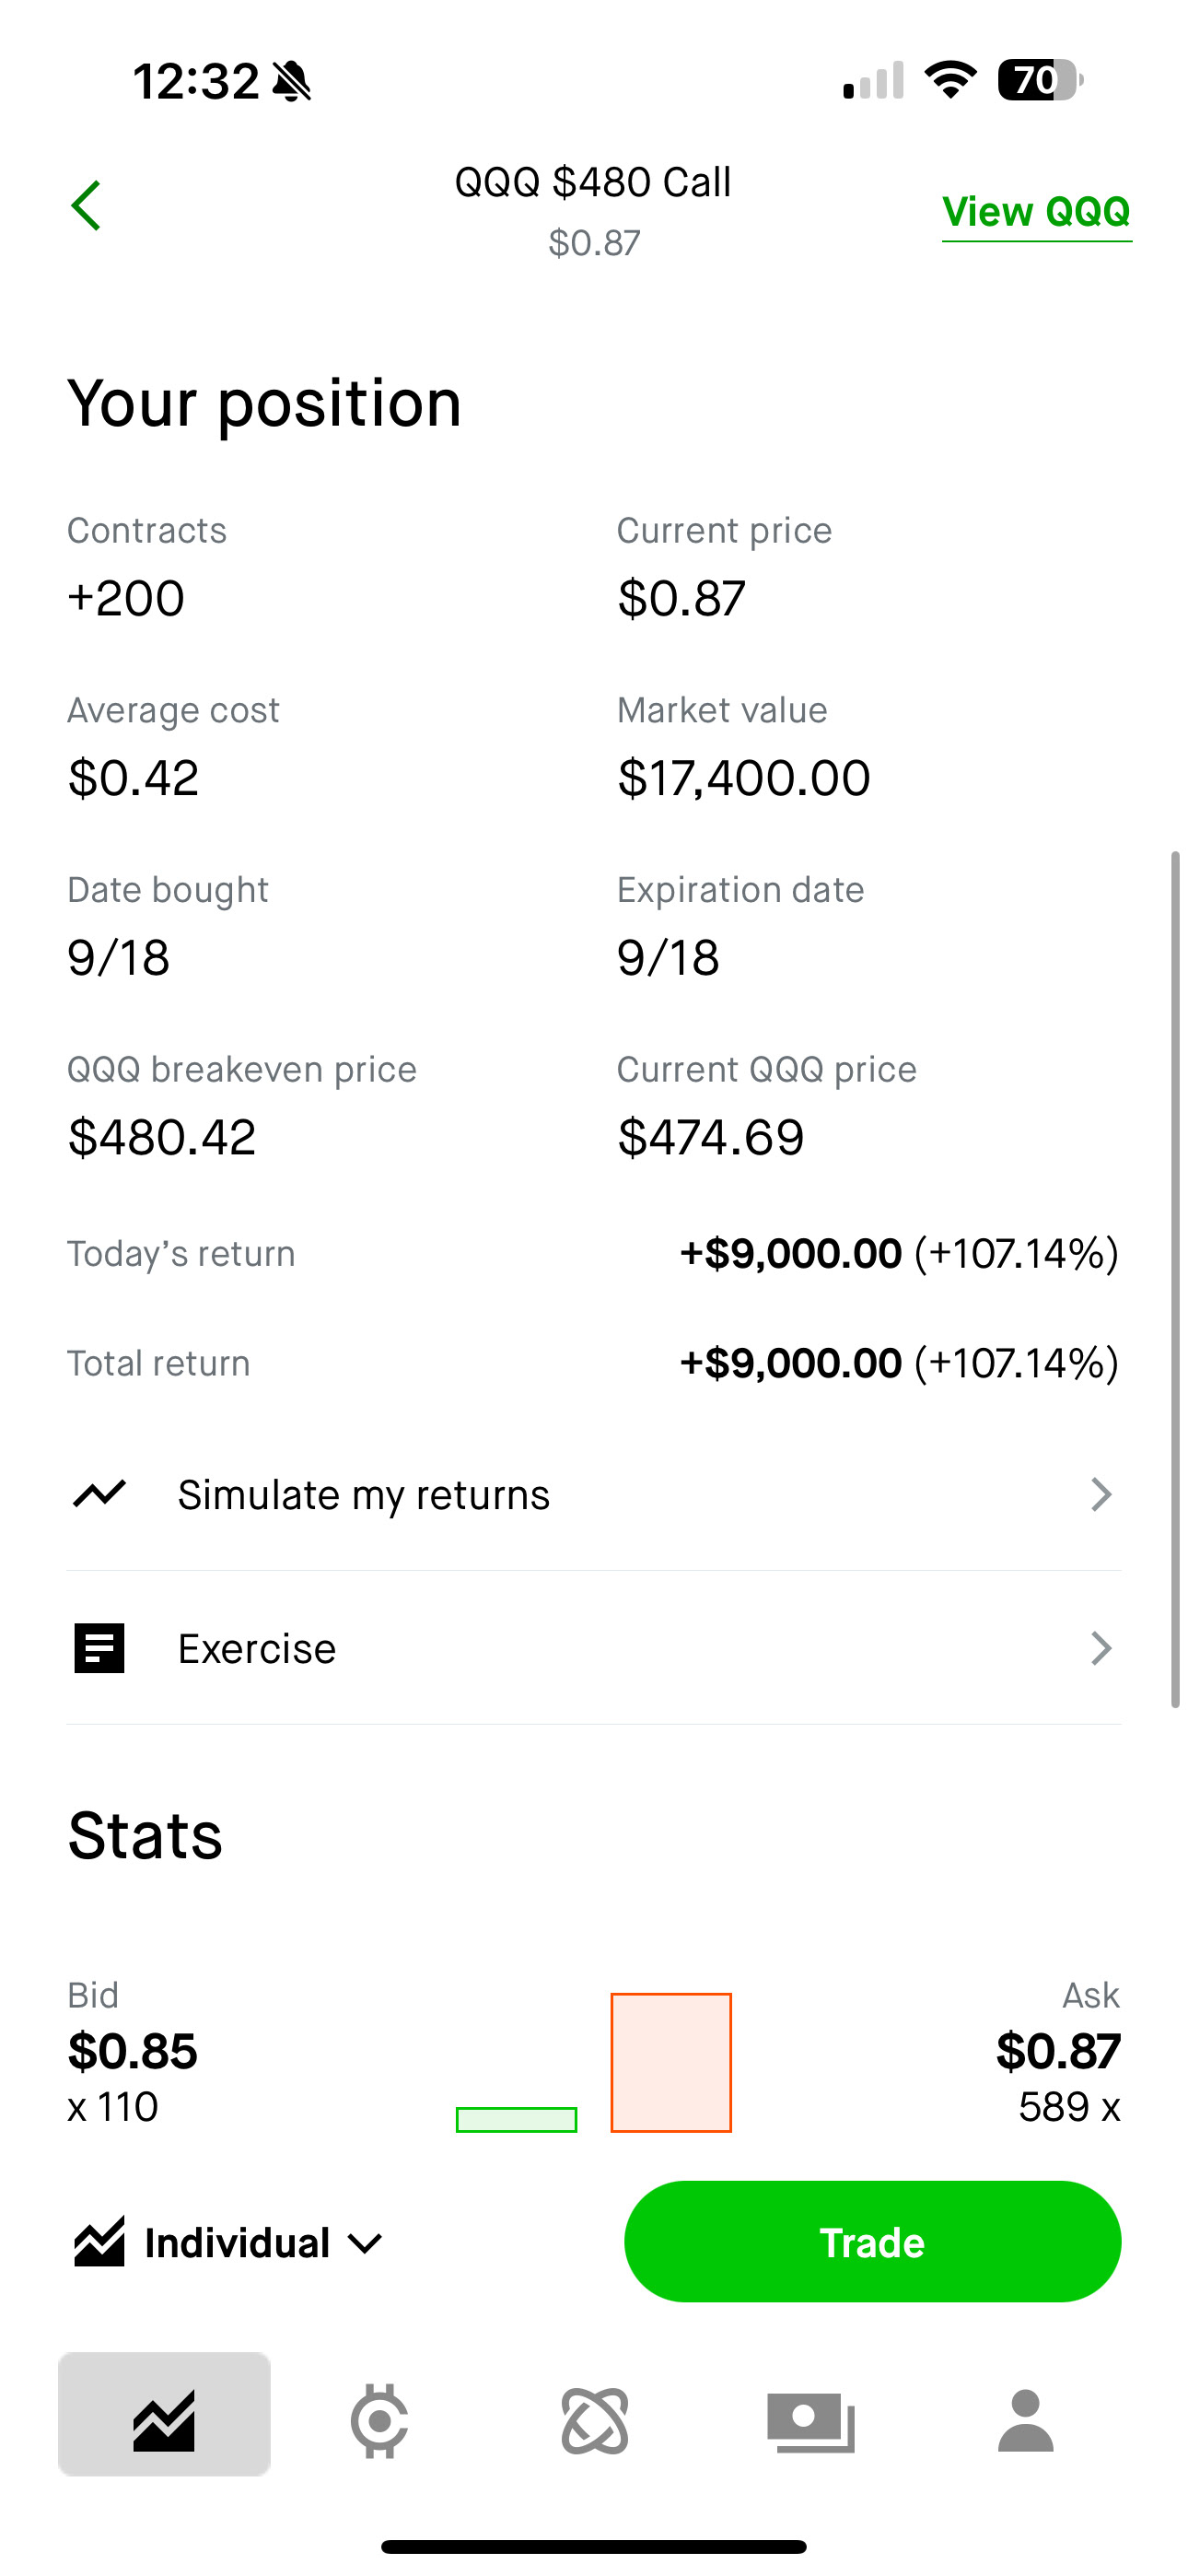This screenshot has height=2576, width=1188.
Task: Open the account profile tab icon
Action: click(x=1026, y=2420)
